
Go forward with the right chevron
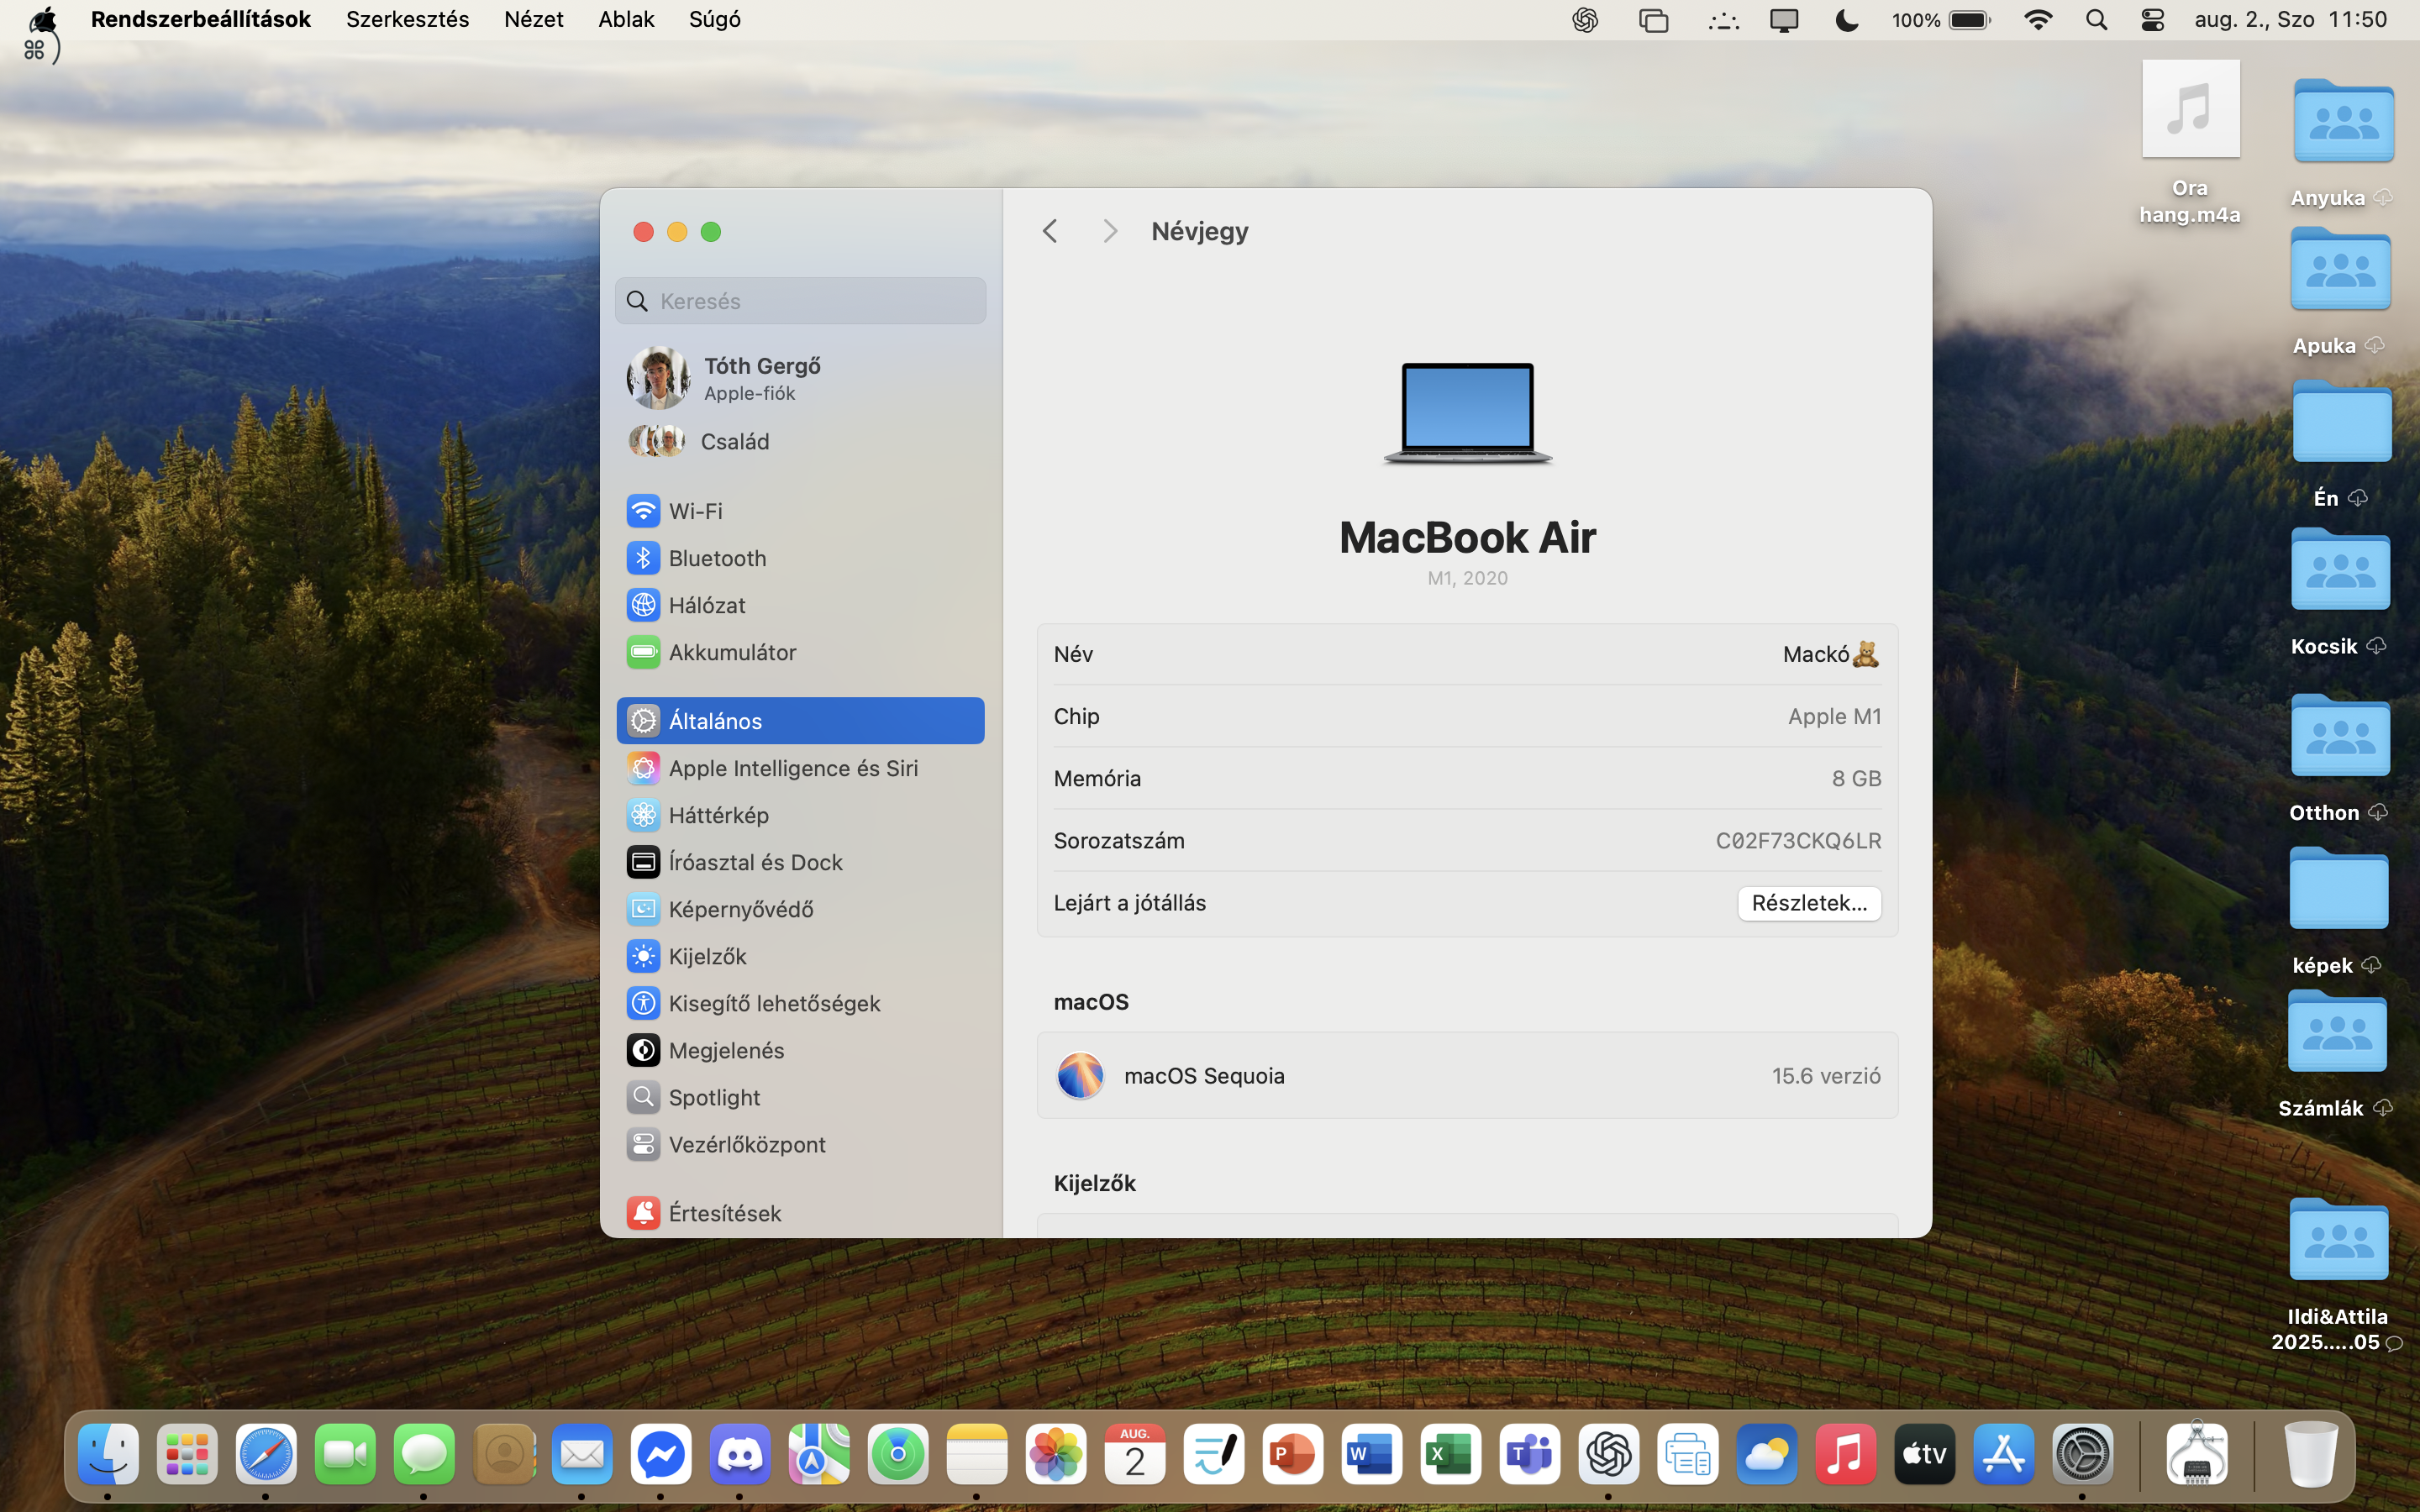[1110, 232]
